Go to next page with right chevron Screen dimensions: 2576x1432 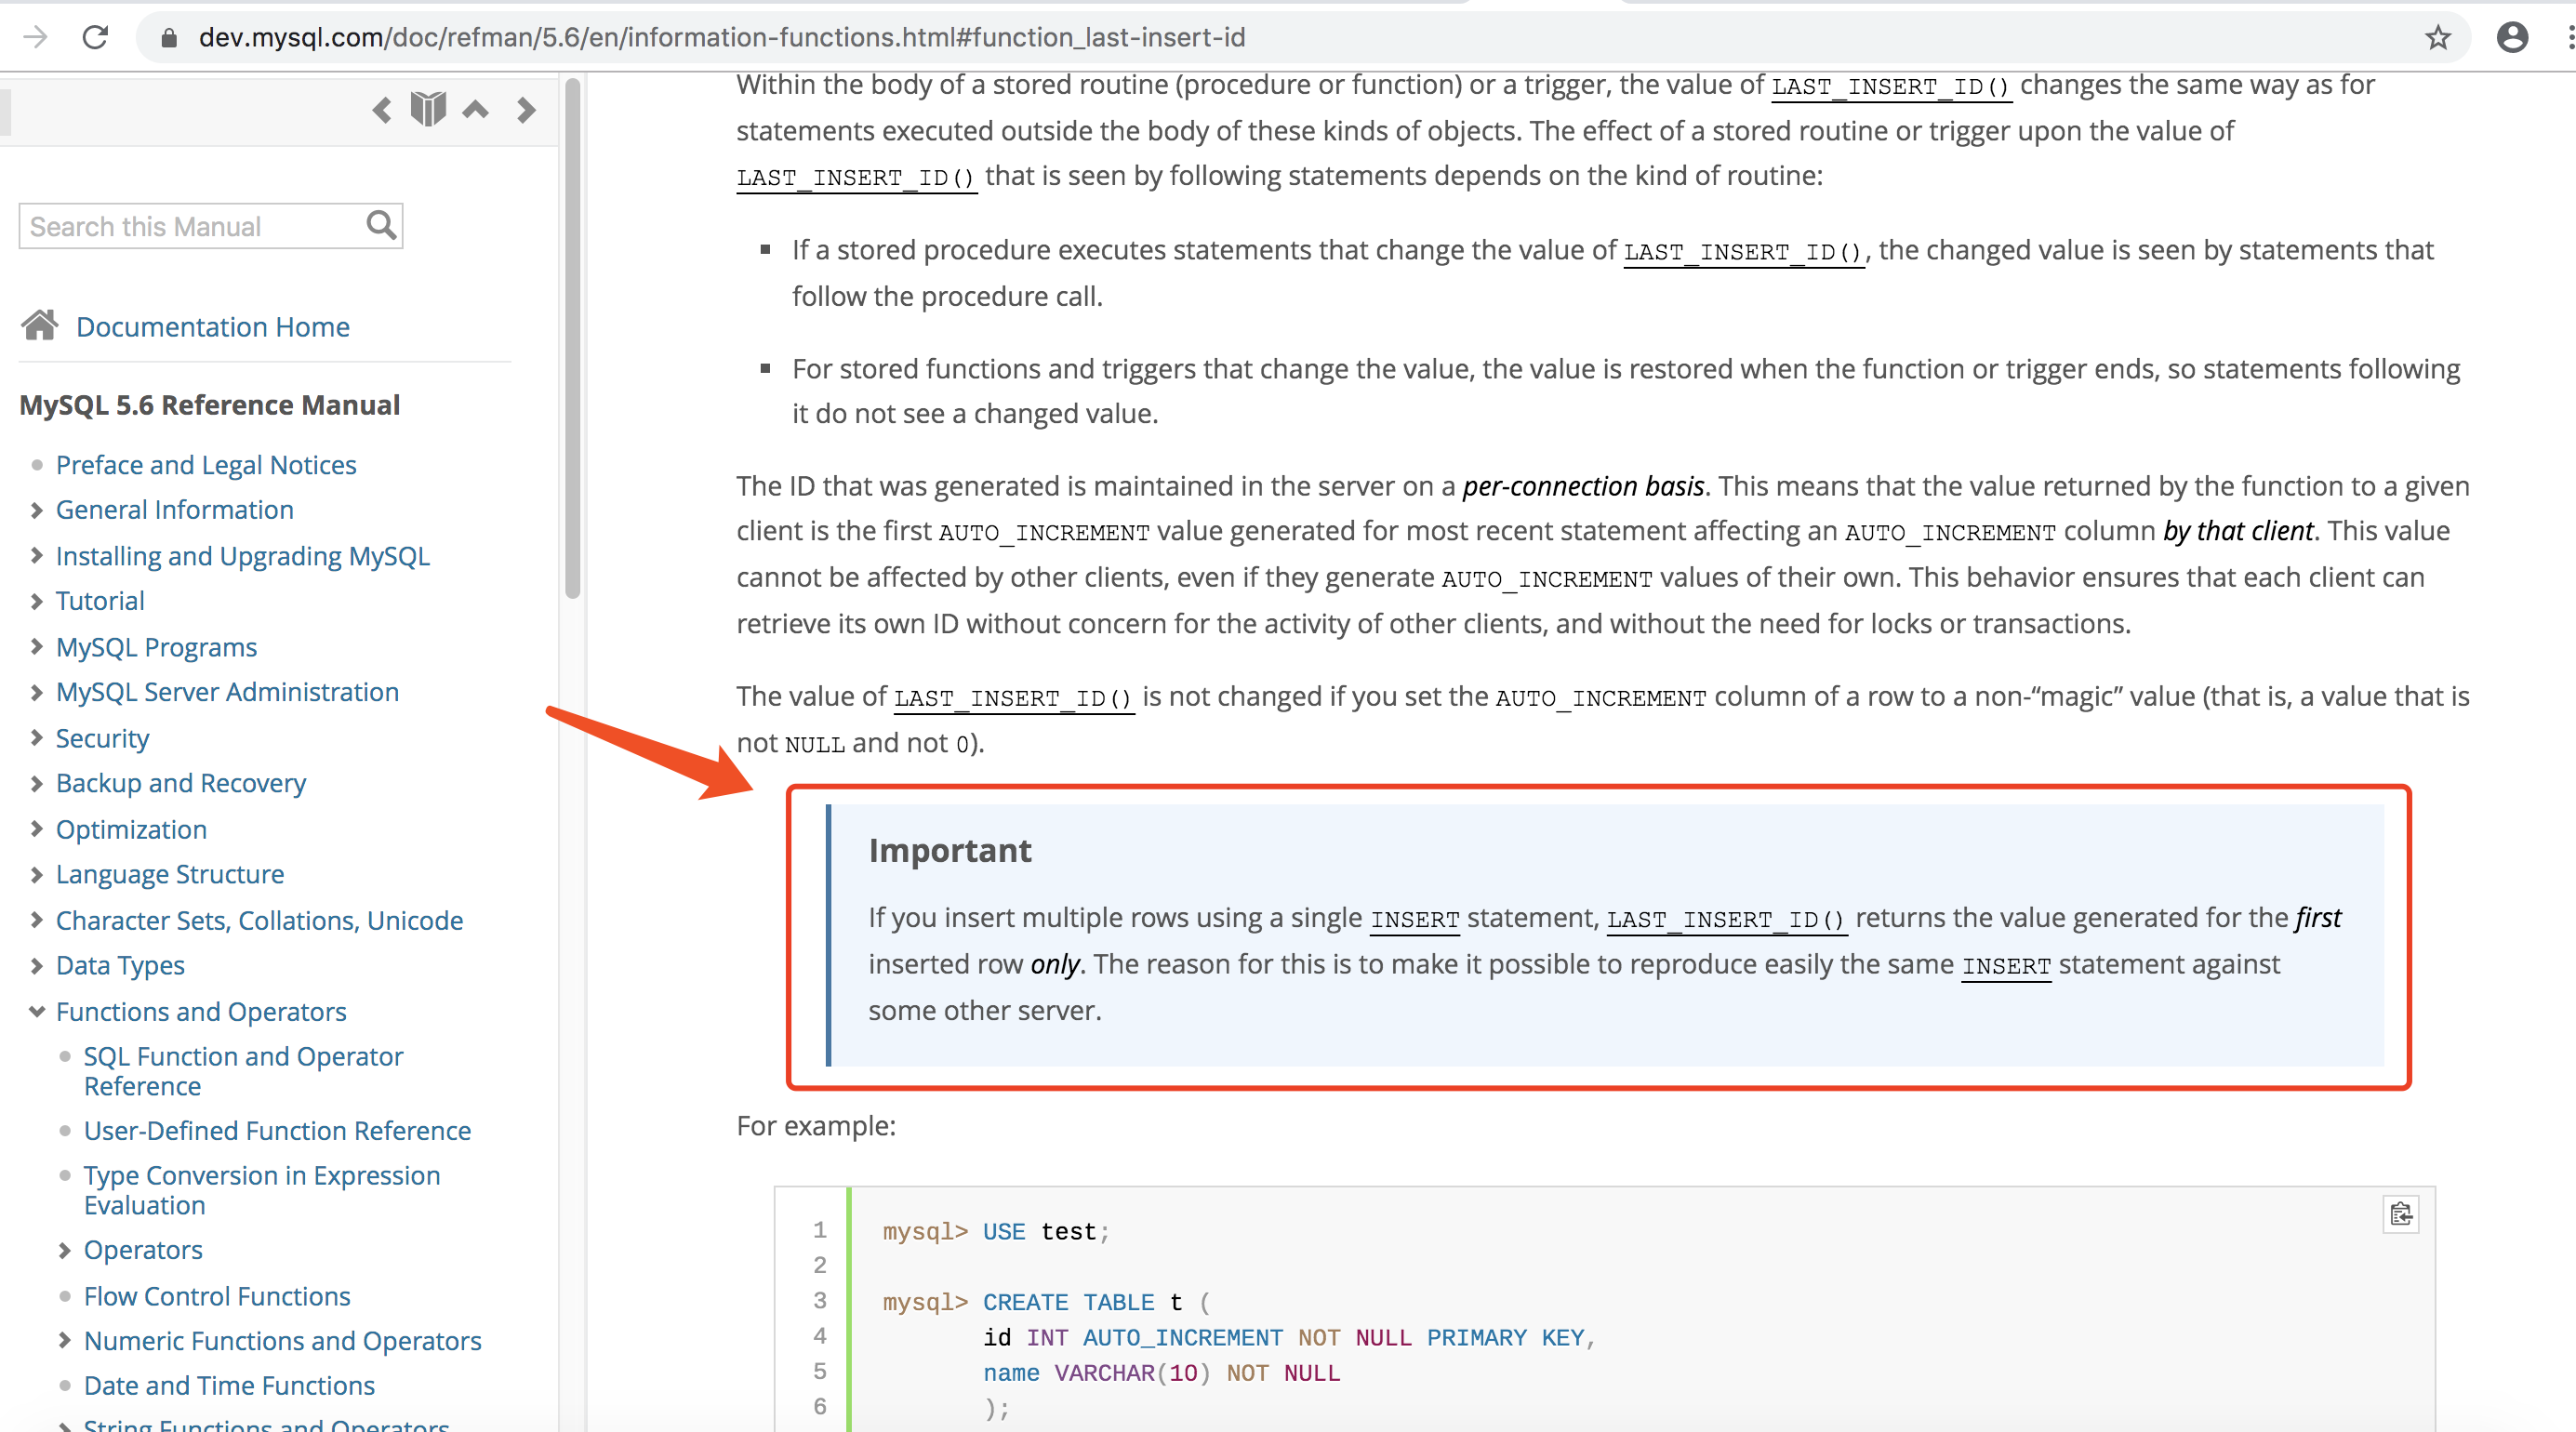[x=526, y=110]
